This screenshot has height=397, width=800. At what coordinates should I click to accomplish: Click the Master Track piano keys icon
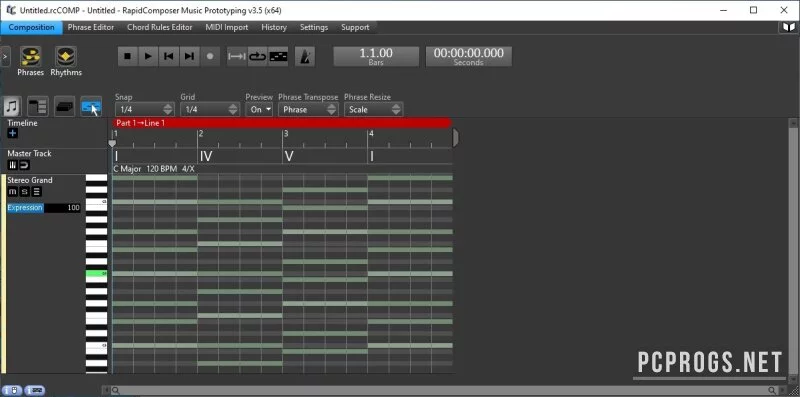(x=13, y=165)
